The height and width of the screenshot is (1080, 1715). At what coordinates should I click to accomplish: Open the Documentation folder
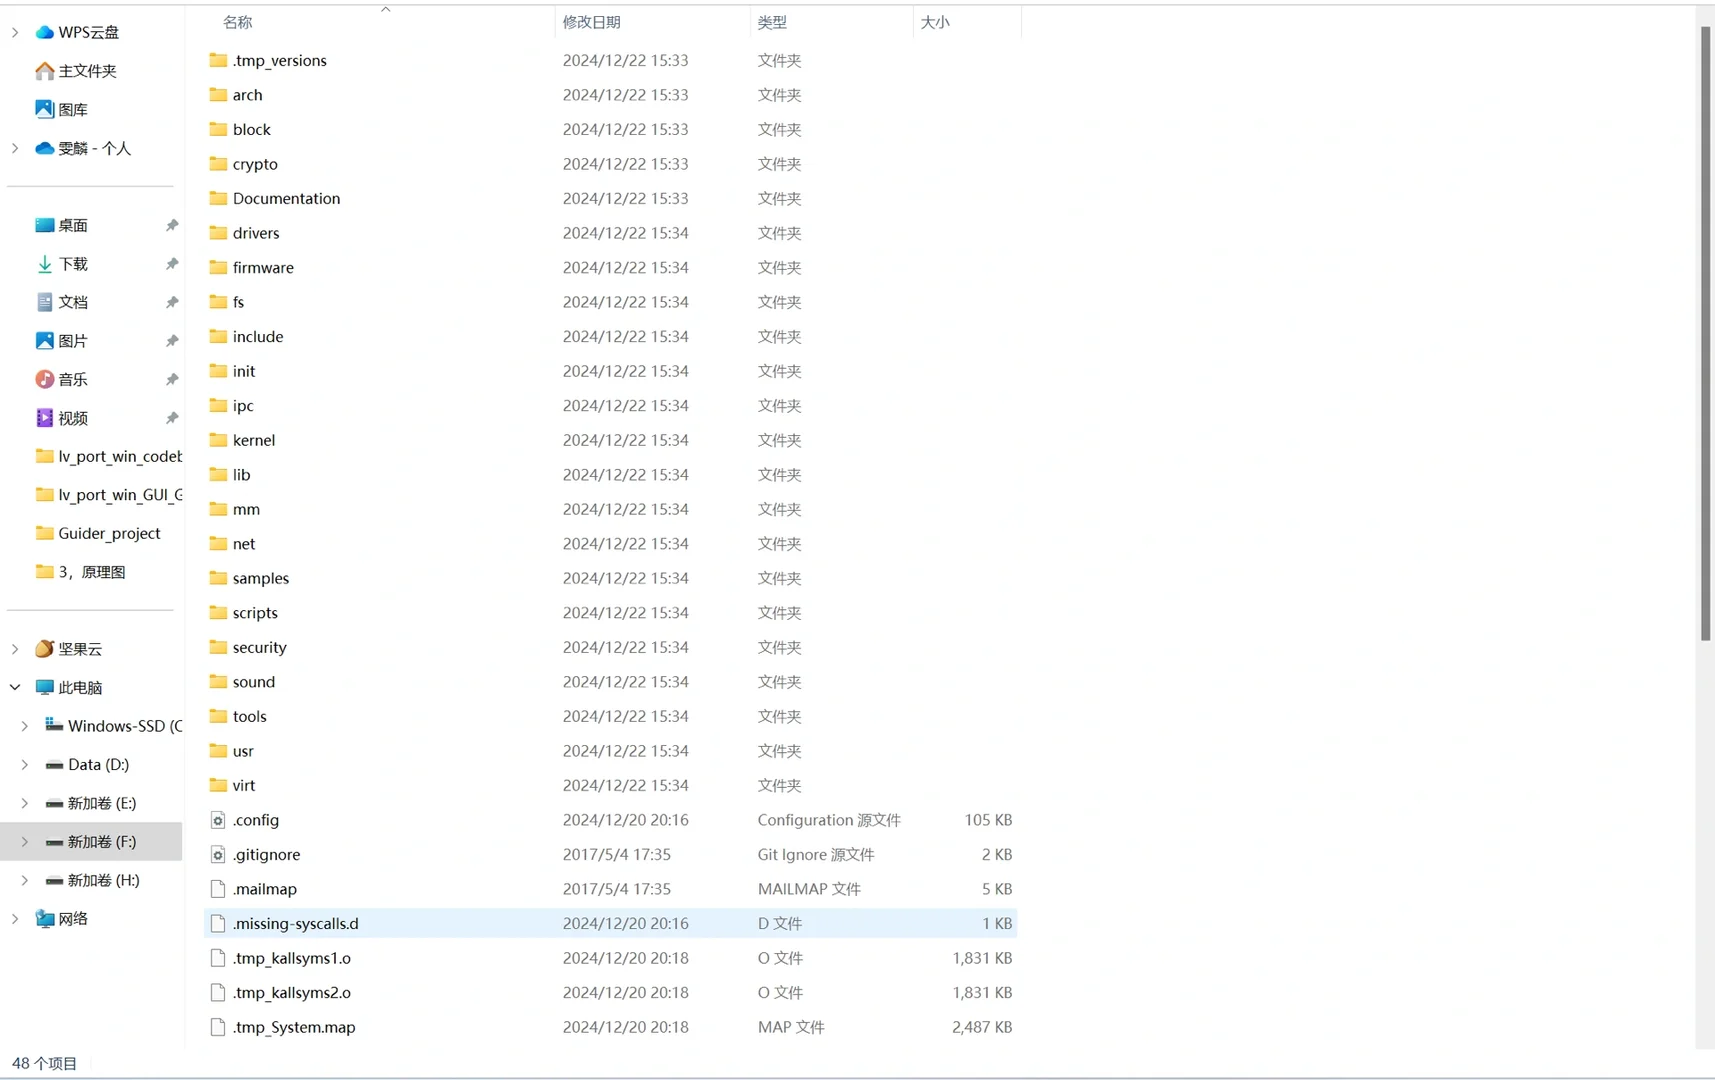[x=286, y=198]
